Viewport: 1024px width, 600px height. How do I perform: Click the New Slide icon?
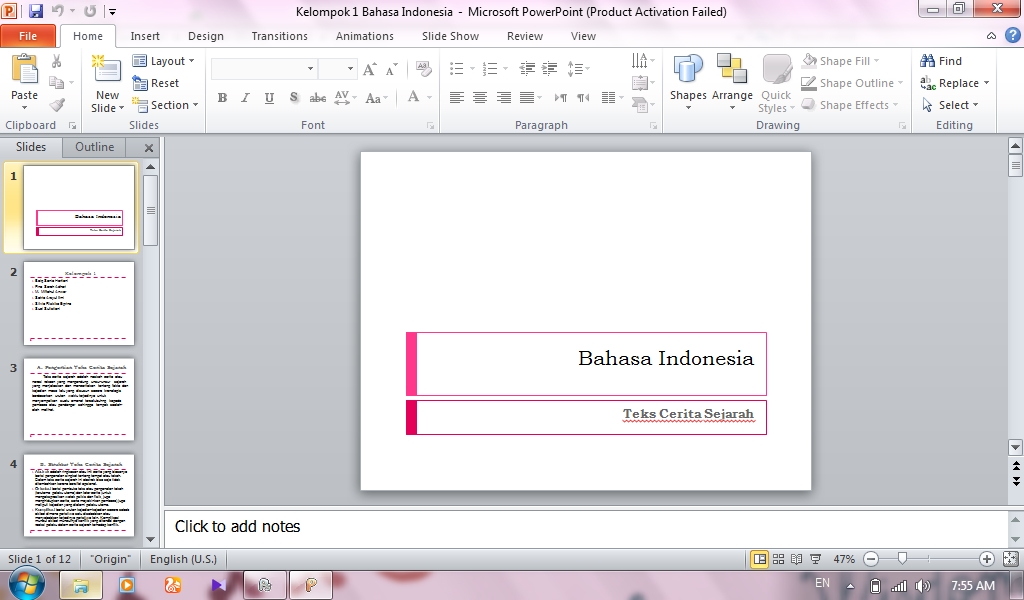click(x=106, y=70)
